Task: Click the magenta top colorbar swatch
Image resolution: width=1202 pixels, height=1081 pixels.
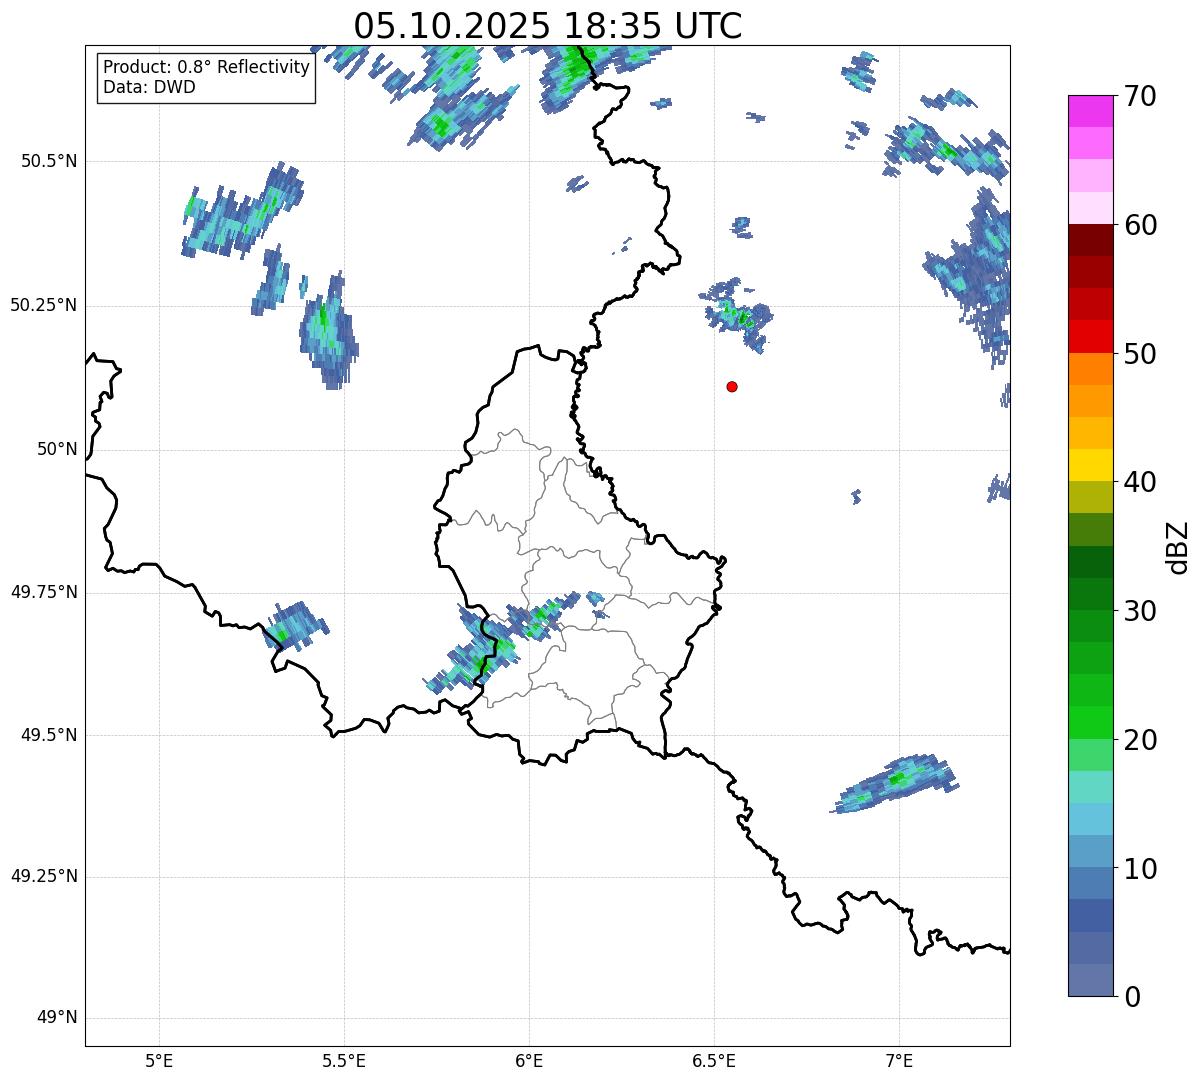Action: [1091, 111]
